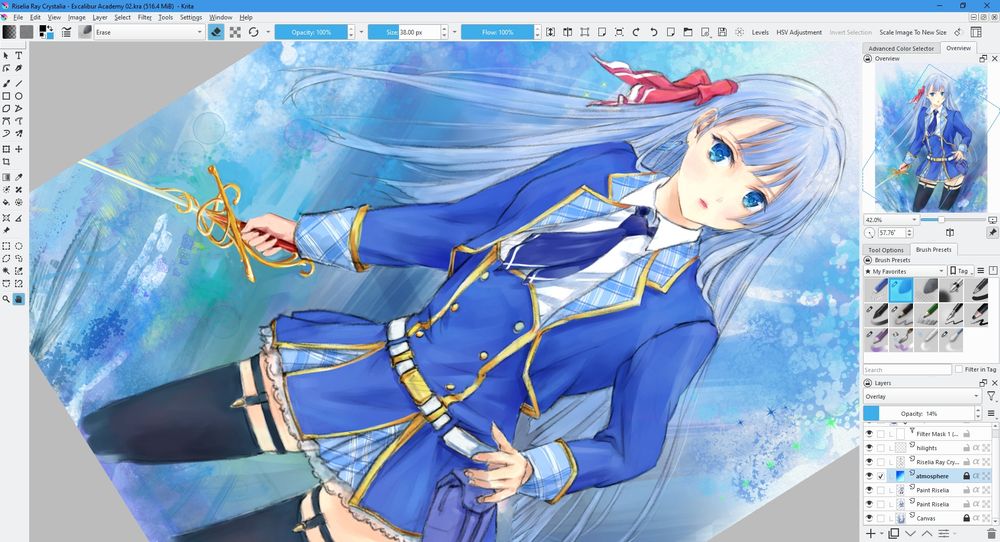Toggle visibility of Filter Mask 1 layer
This screenshot has width=1000, height=542.
click(x=869, y=434)
